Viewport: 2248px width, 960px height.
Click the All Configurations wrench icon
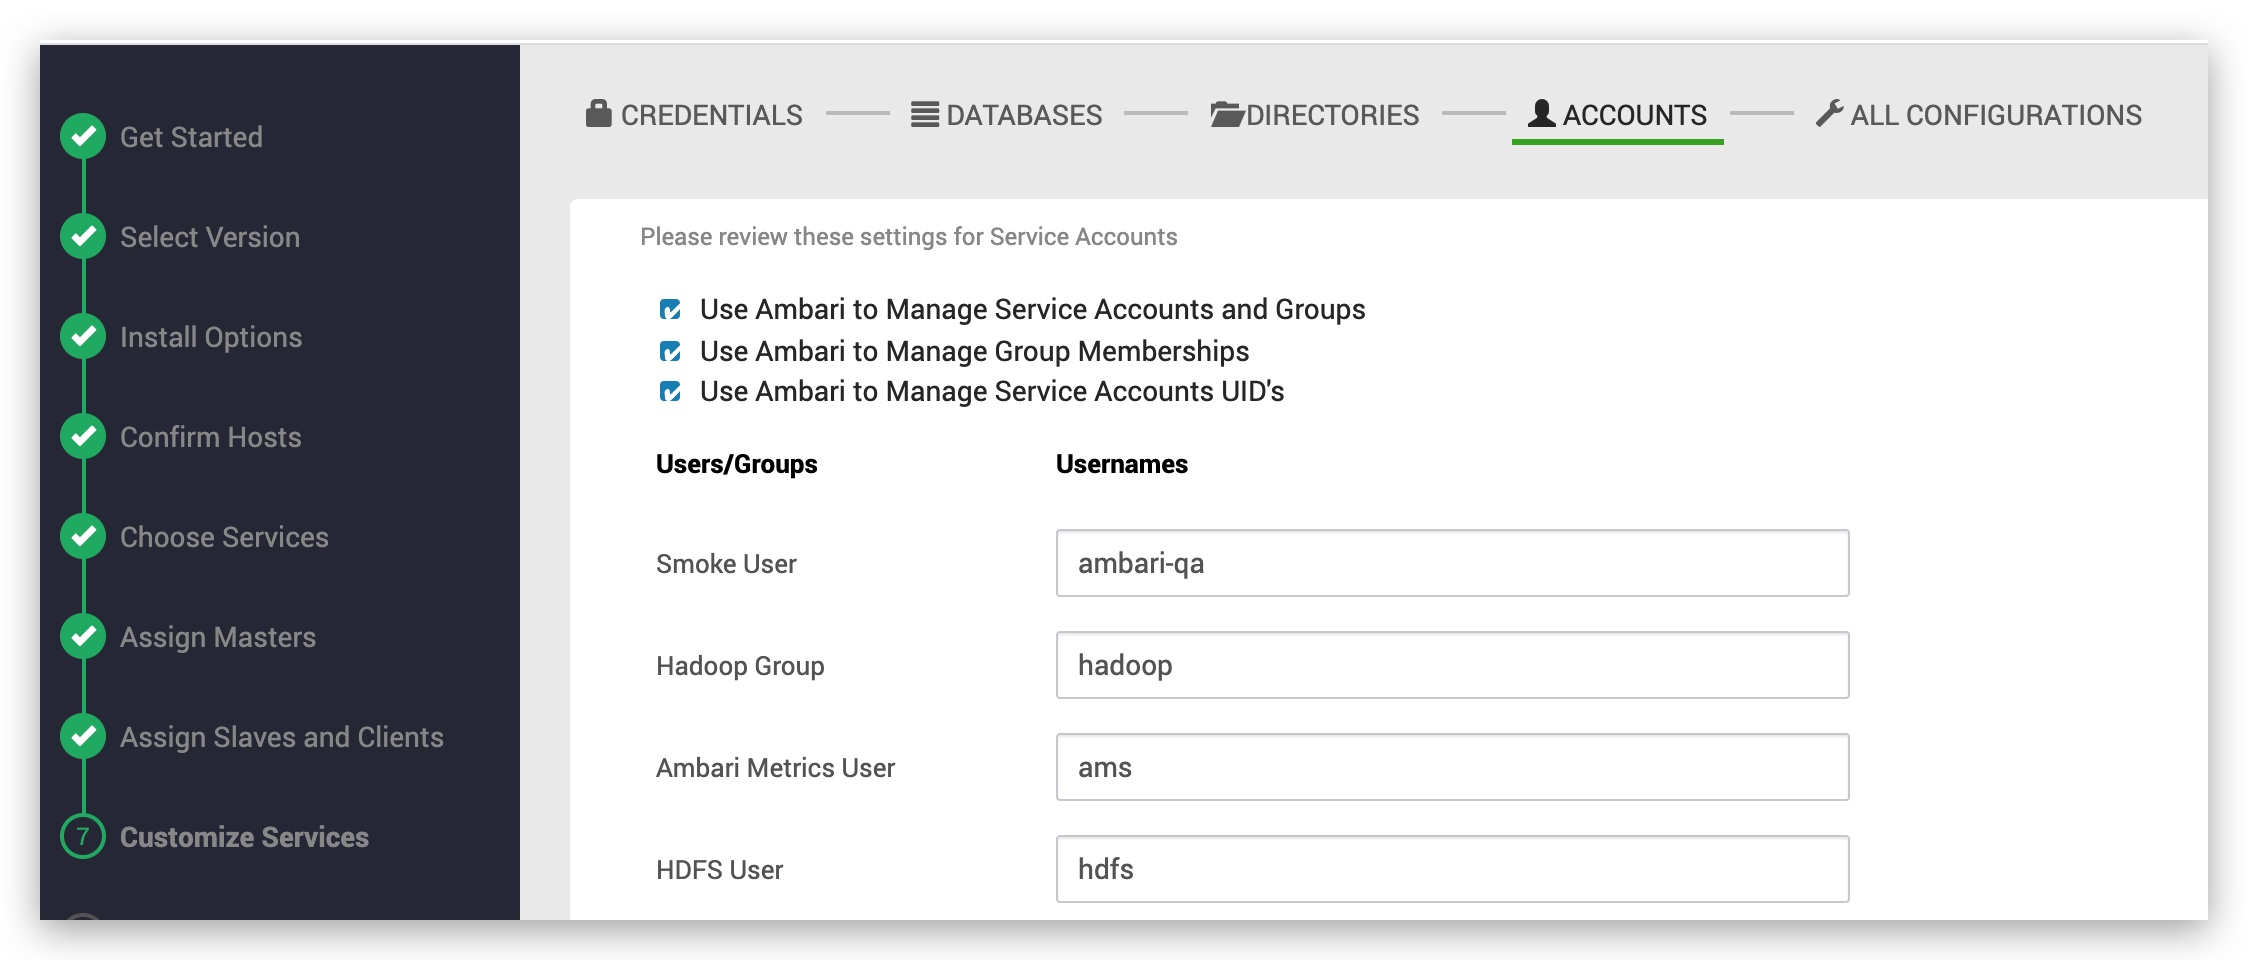(1830, 113)
